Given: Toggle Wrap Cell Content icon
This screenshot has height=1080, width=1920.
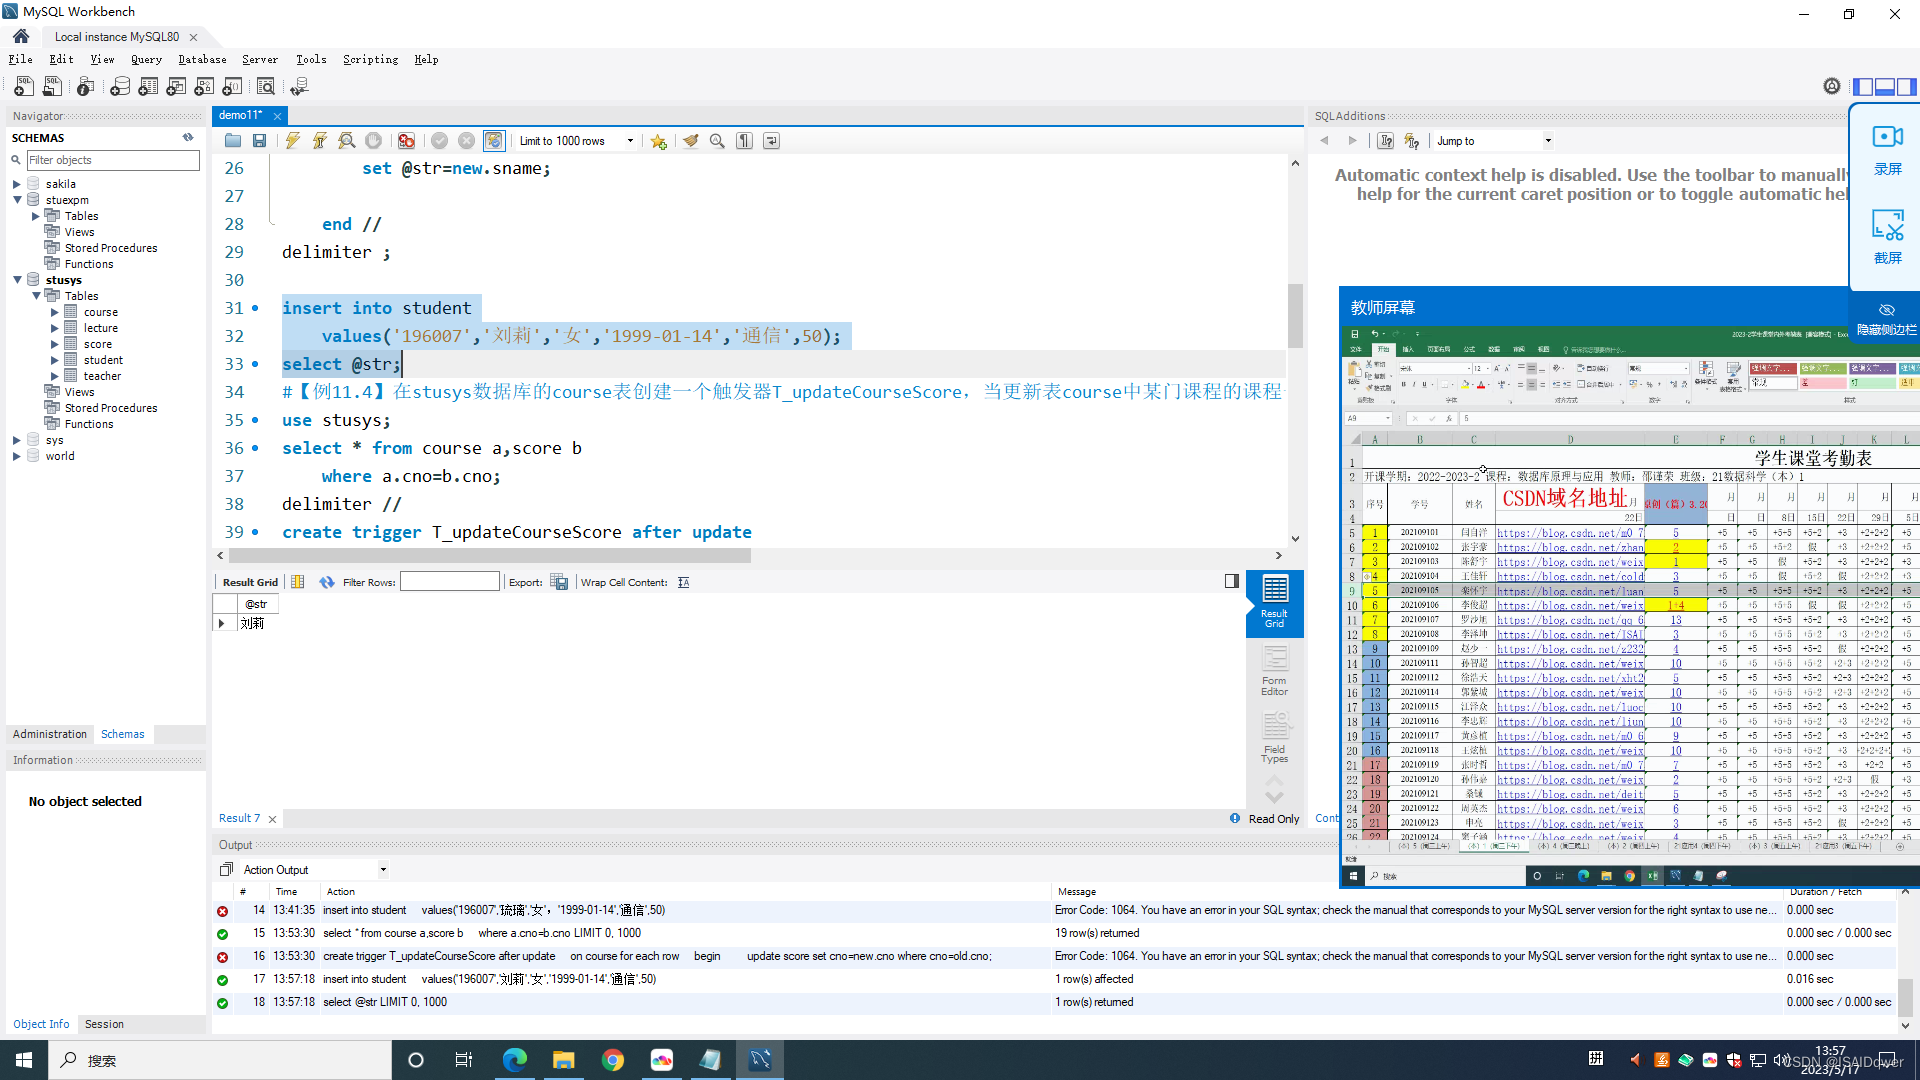Looking at the screenshot, I should (x=684, y=582).
